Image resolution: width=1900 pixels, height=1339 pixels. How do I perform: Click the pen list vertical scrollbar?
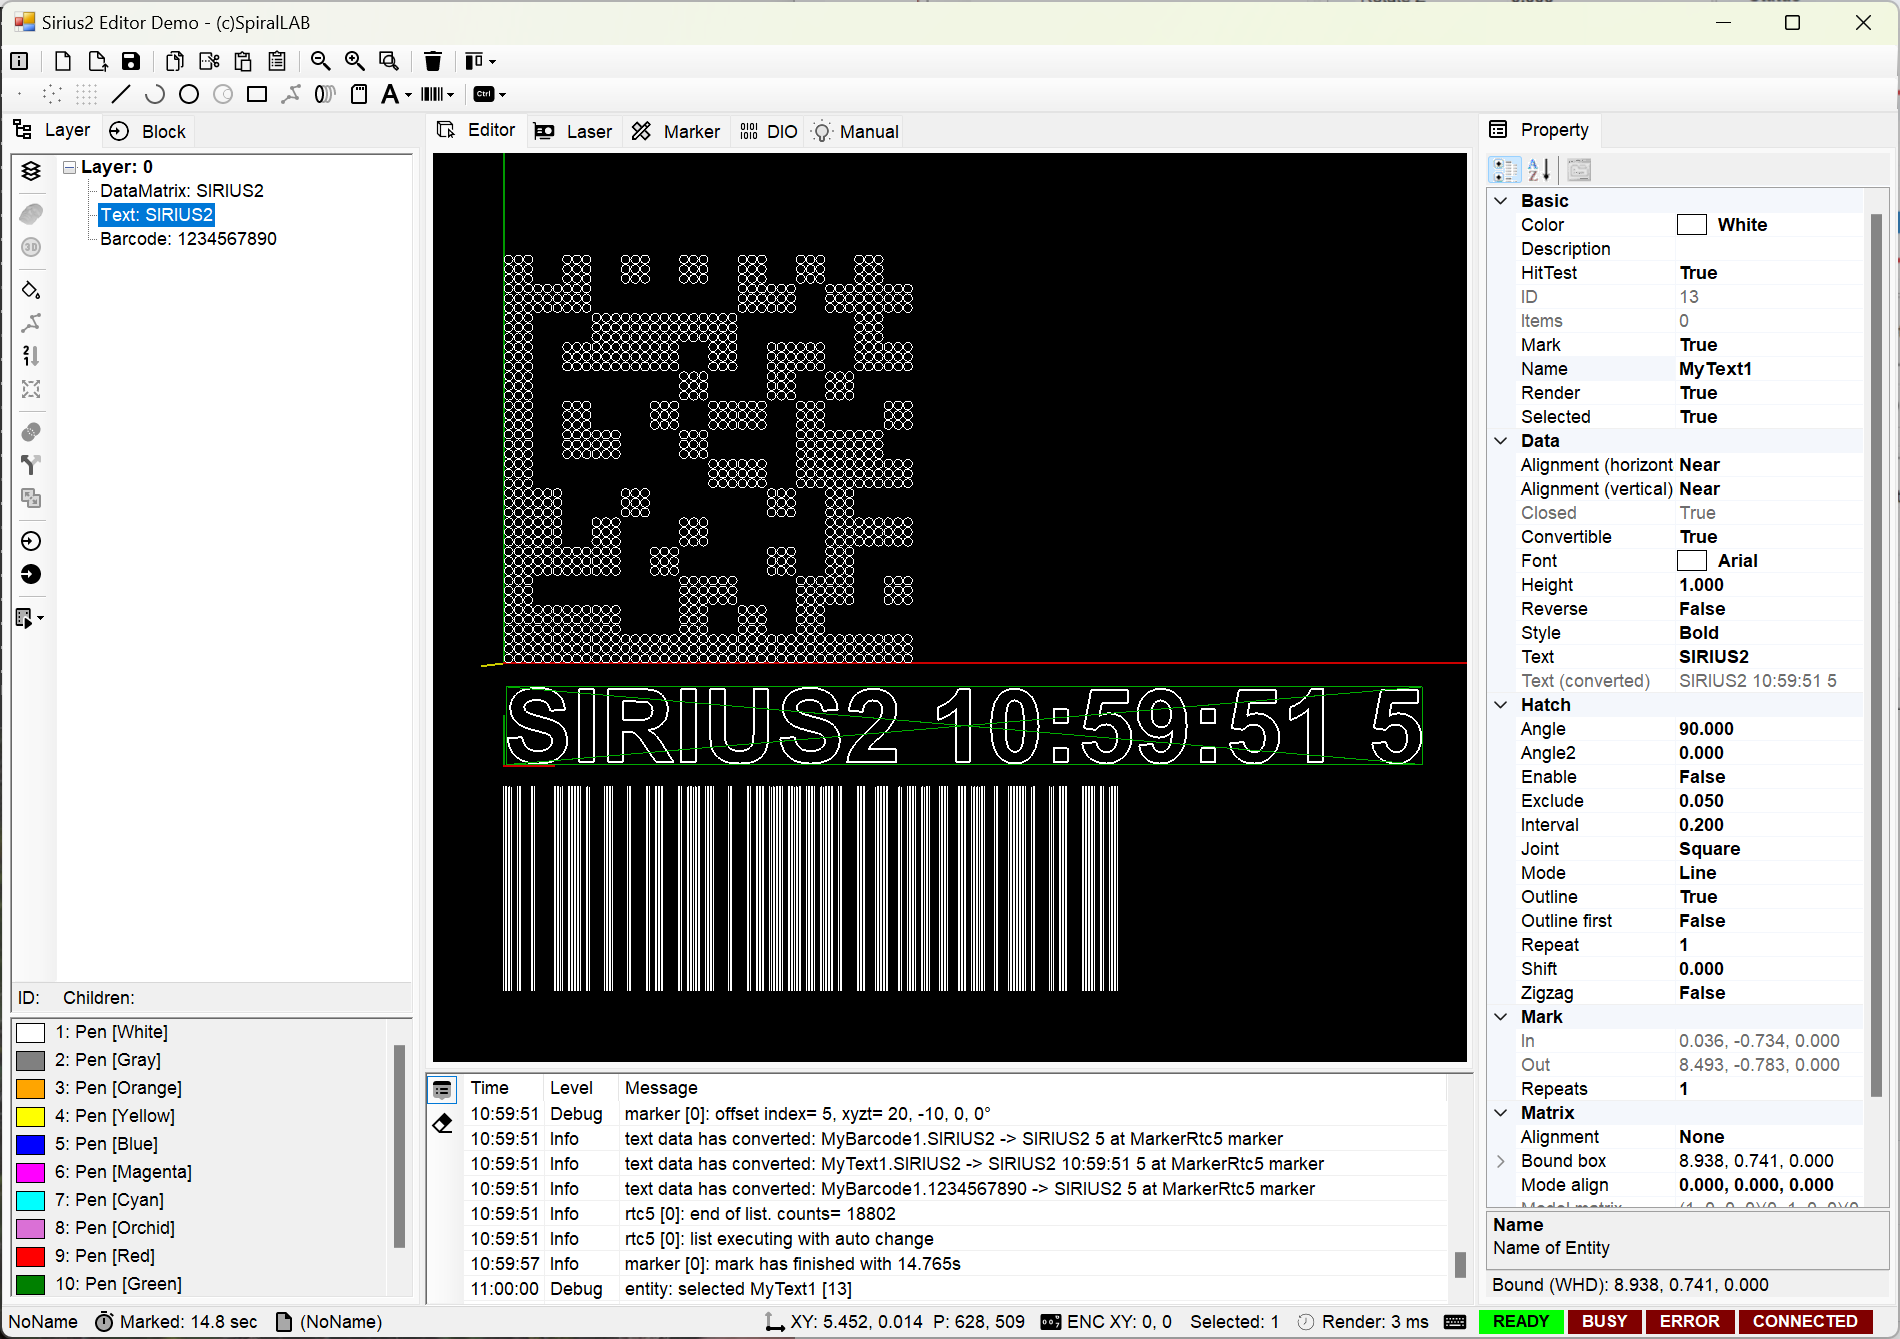[399, 1146]
